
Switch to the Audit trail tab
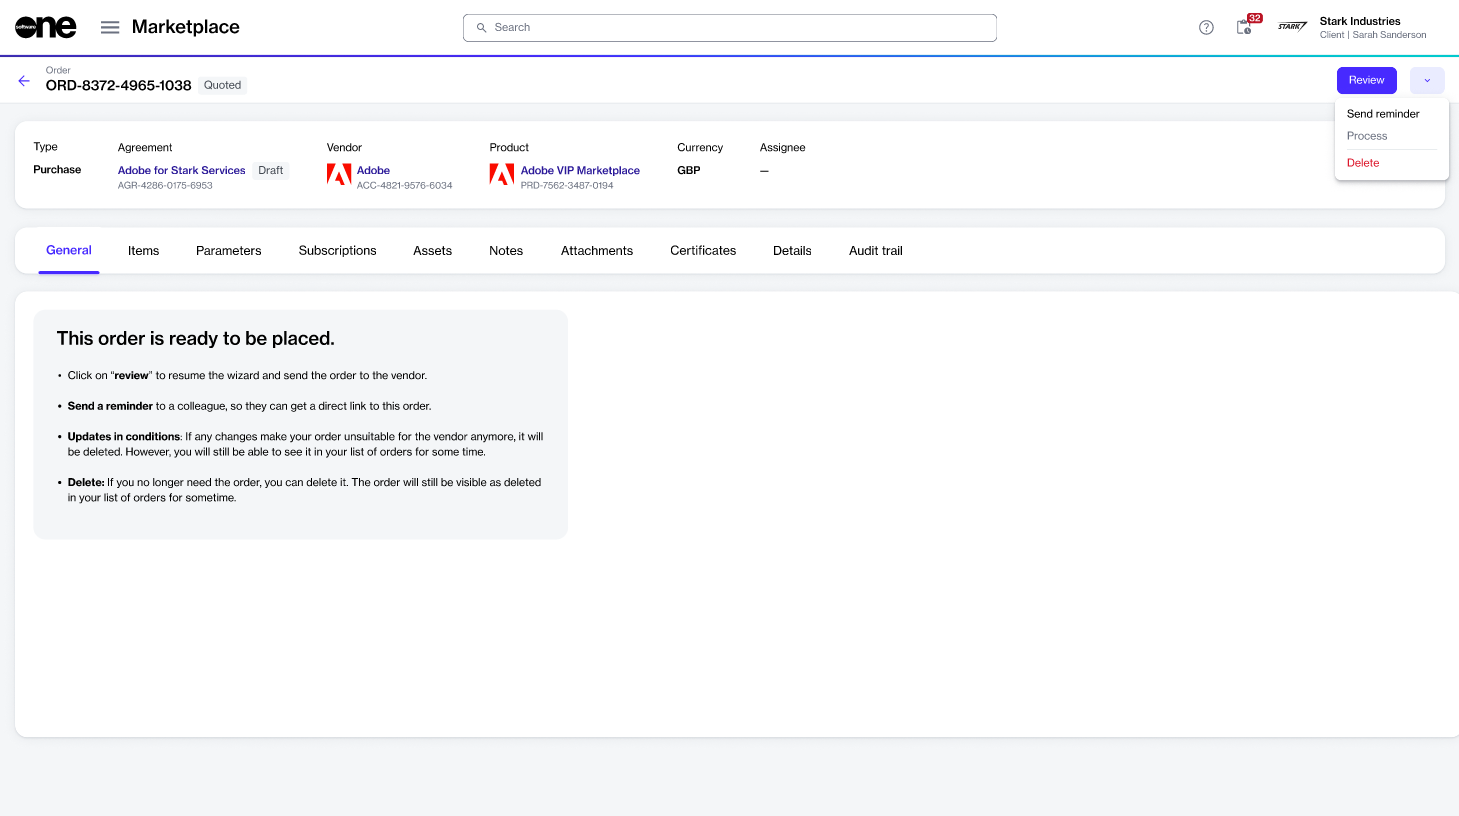(875, 251)
